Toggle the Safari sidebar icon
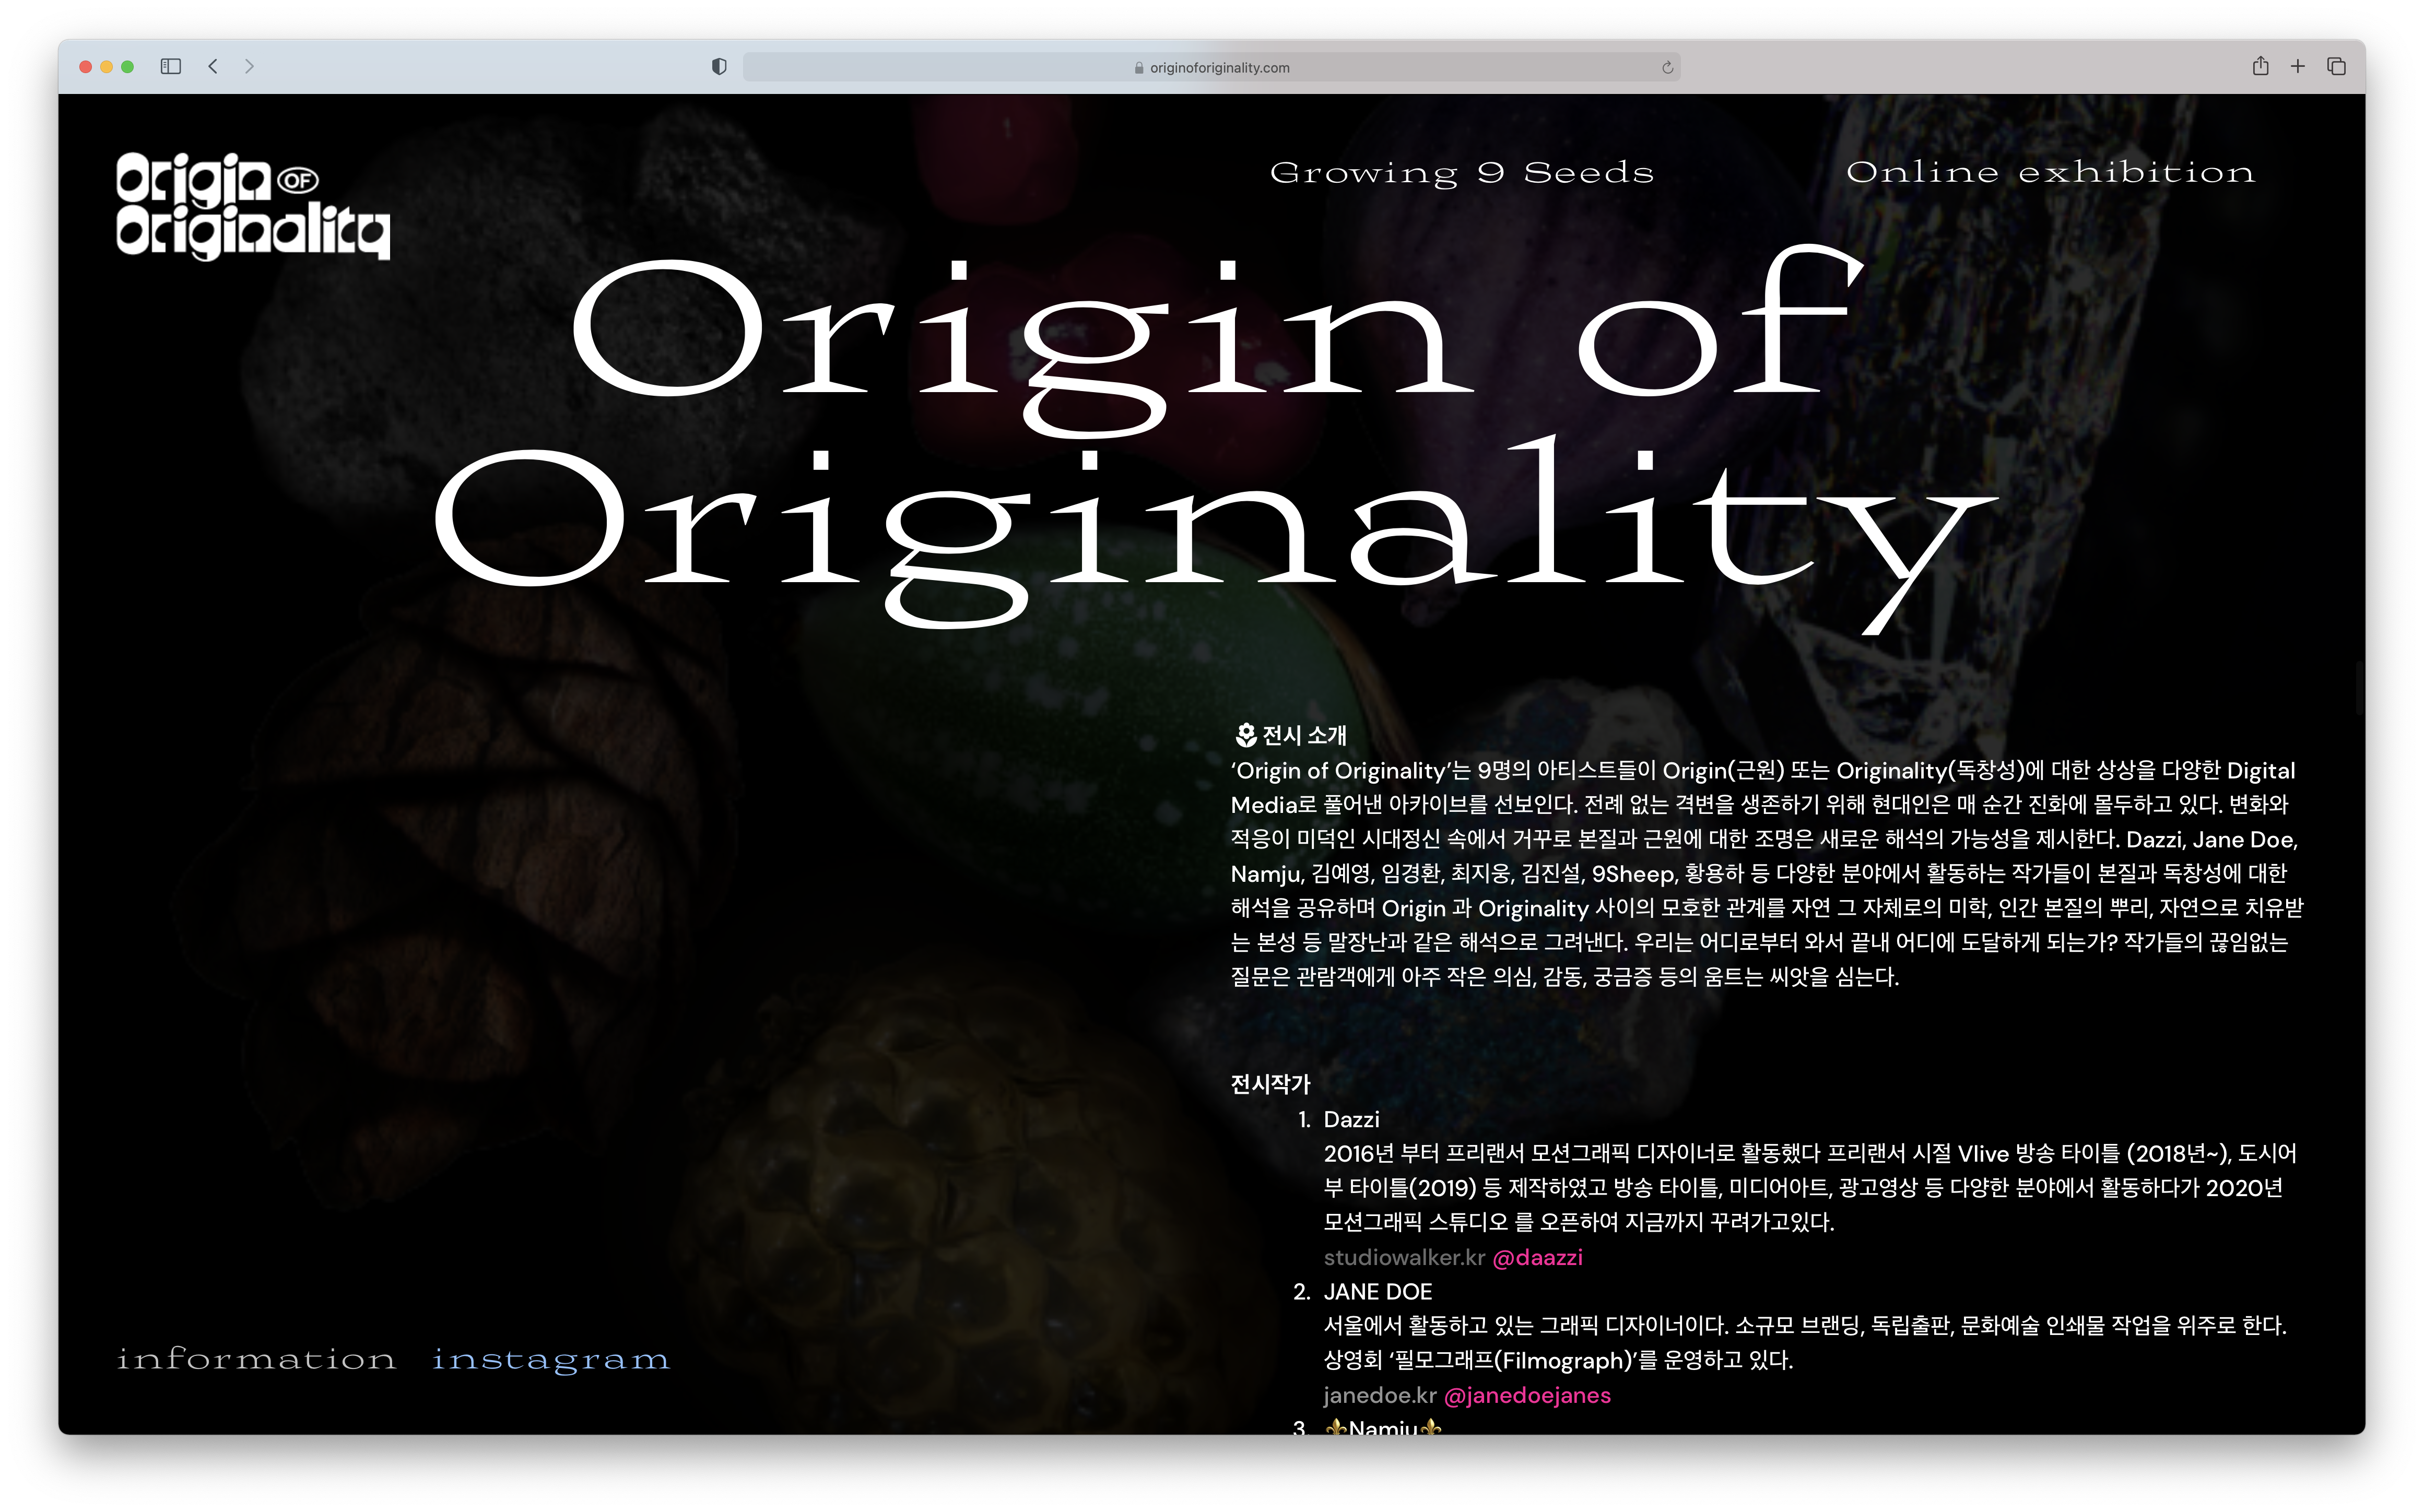Viewport: 2424px width, 1512px height. pos(171,66)
